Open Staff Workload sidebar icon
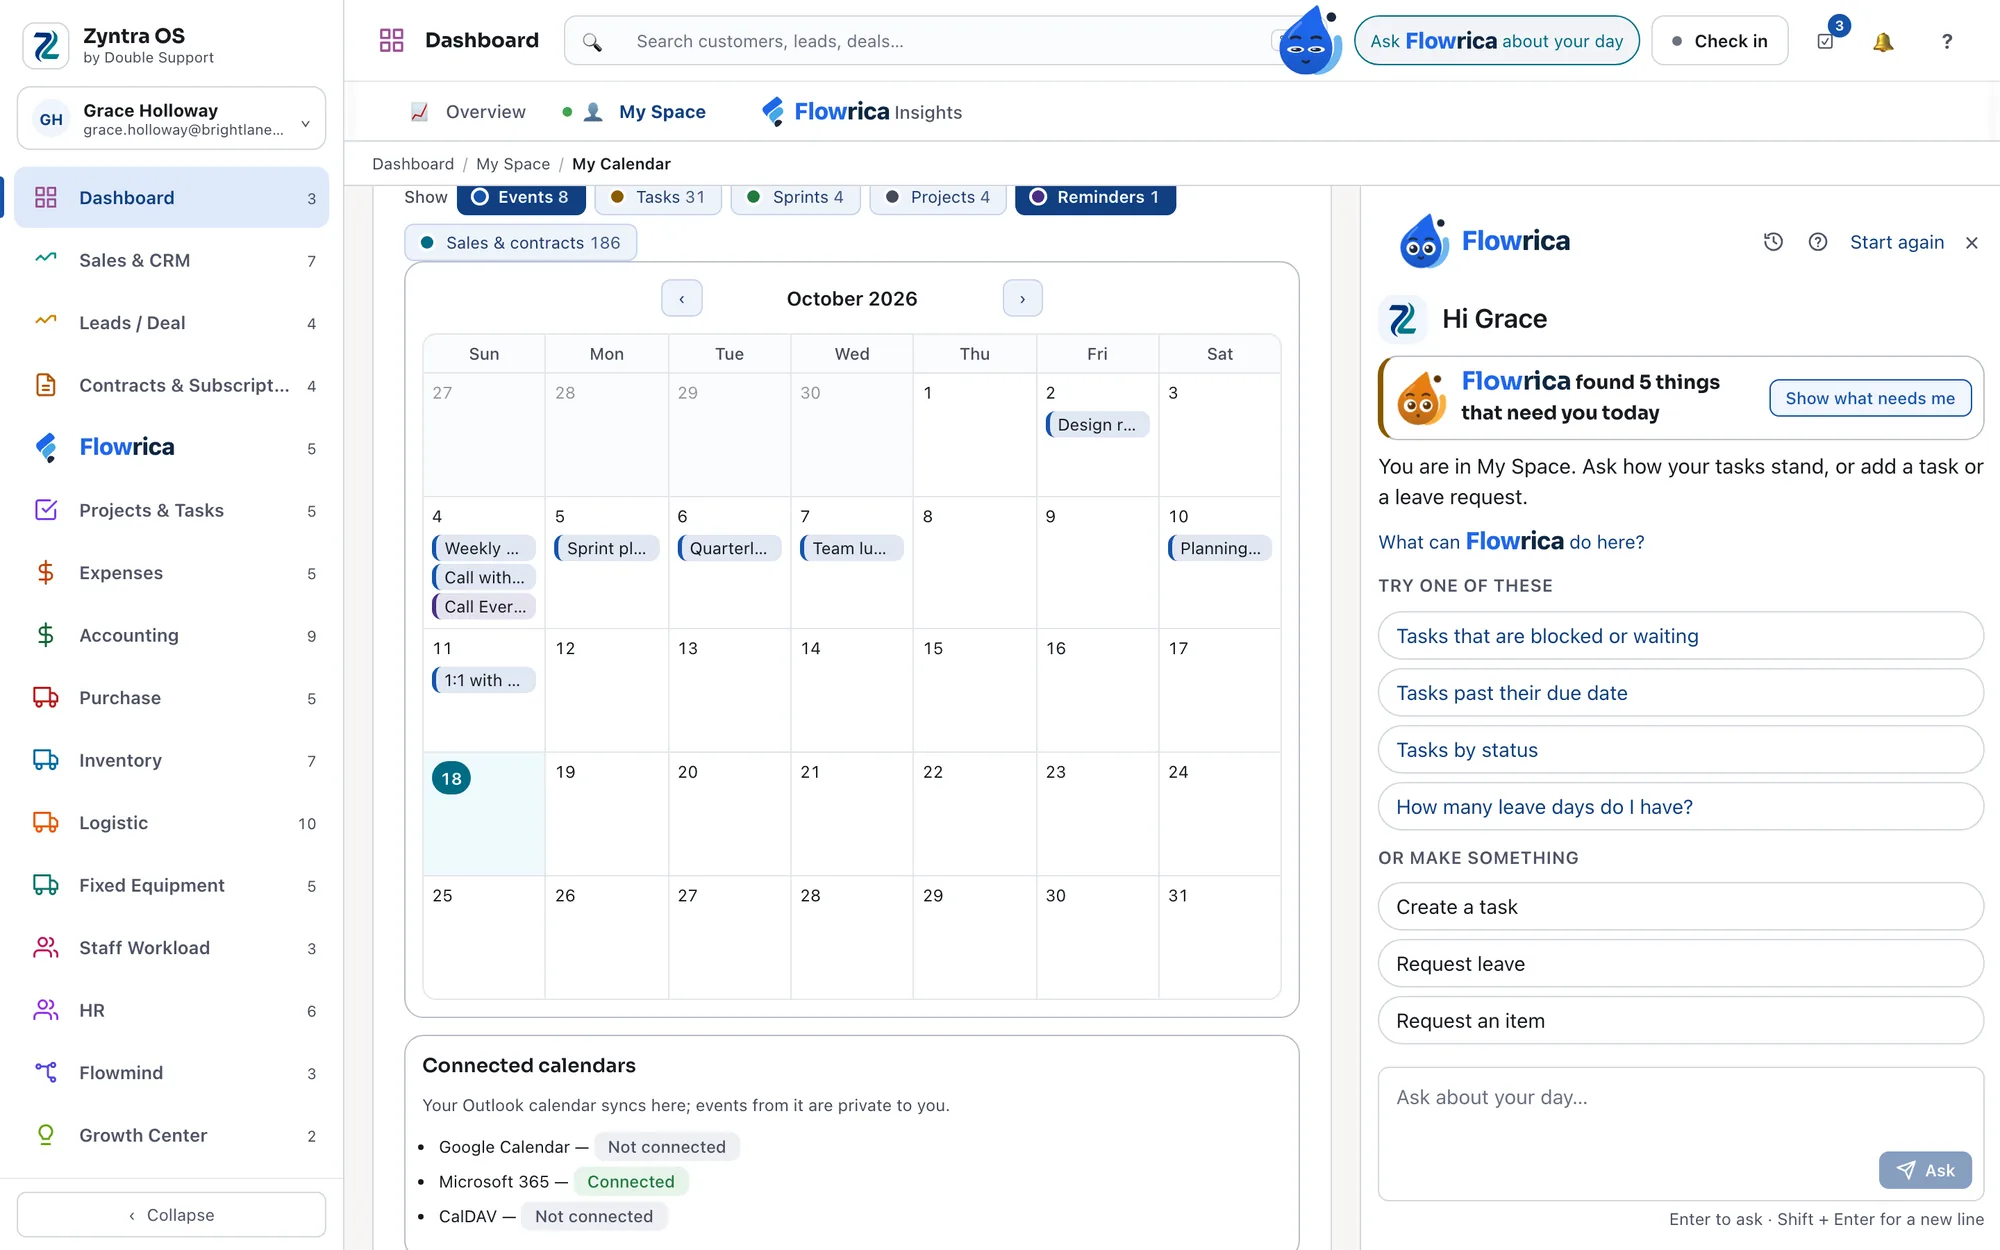Viewport: 2000px width, 1250px height. pyautogui.click(x=46, y=947)
